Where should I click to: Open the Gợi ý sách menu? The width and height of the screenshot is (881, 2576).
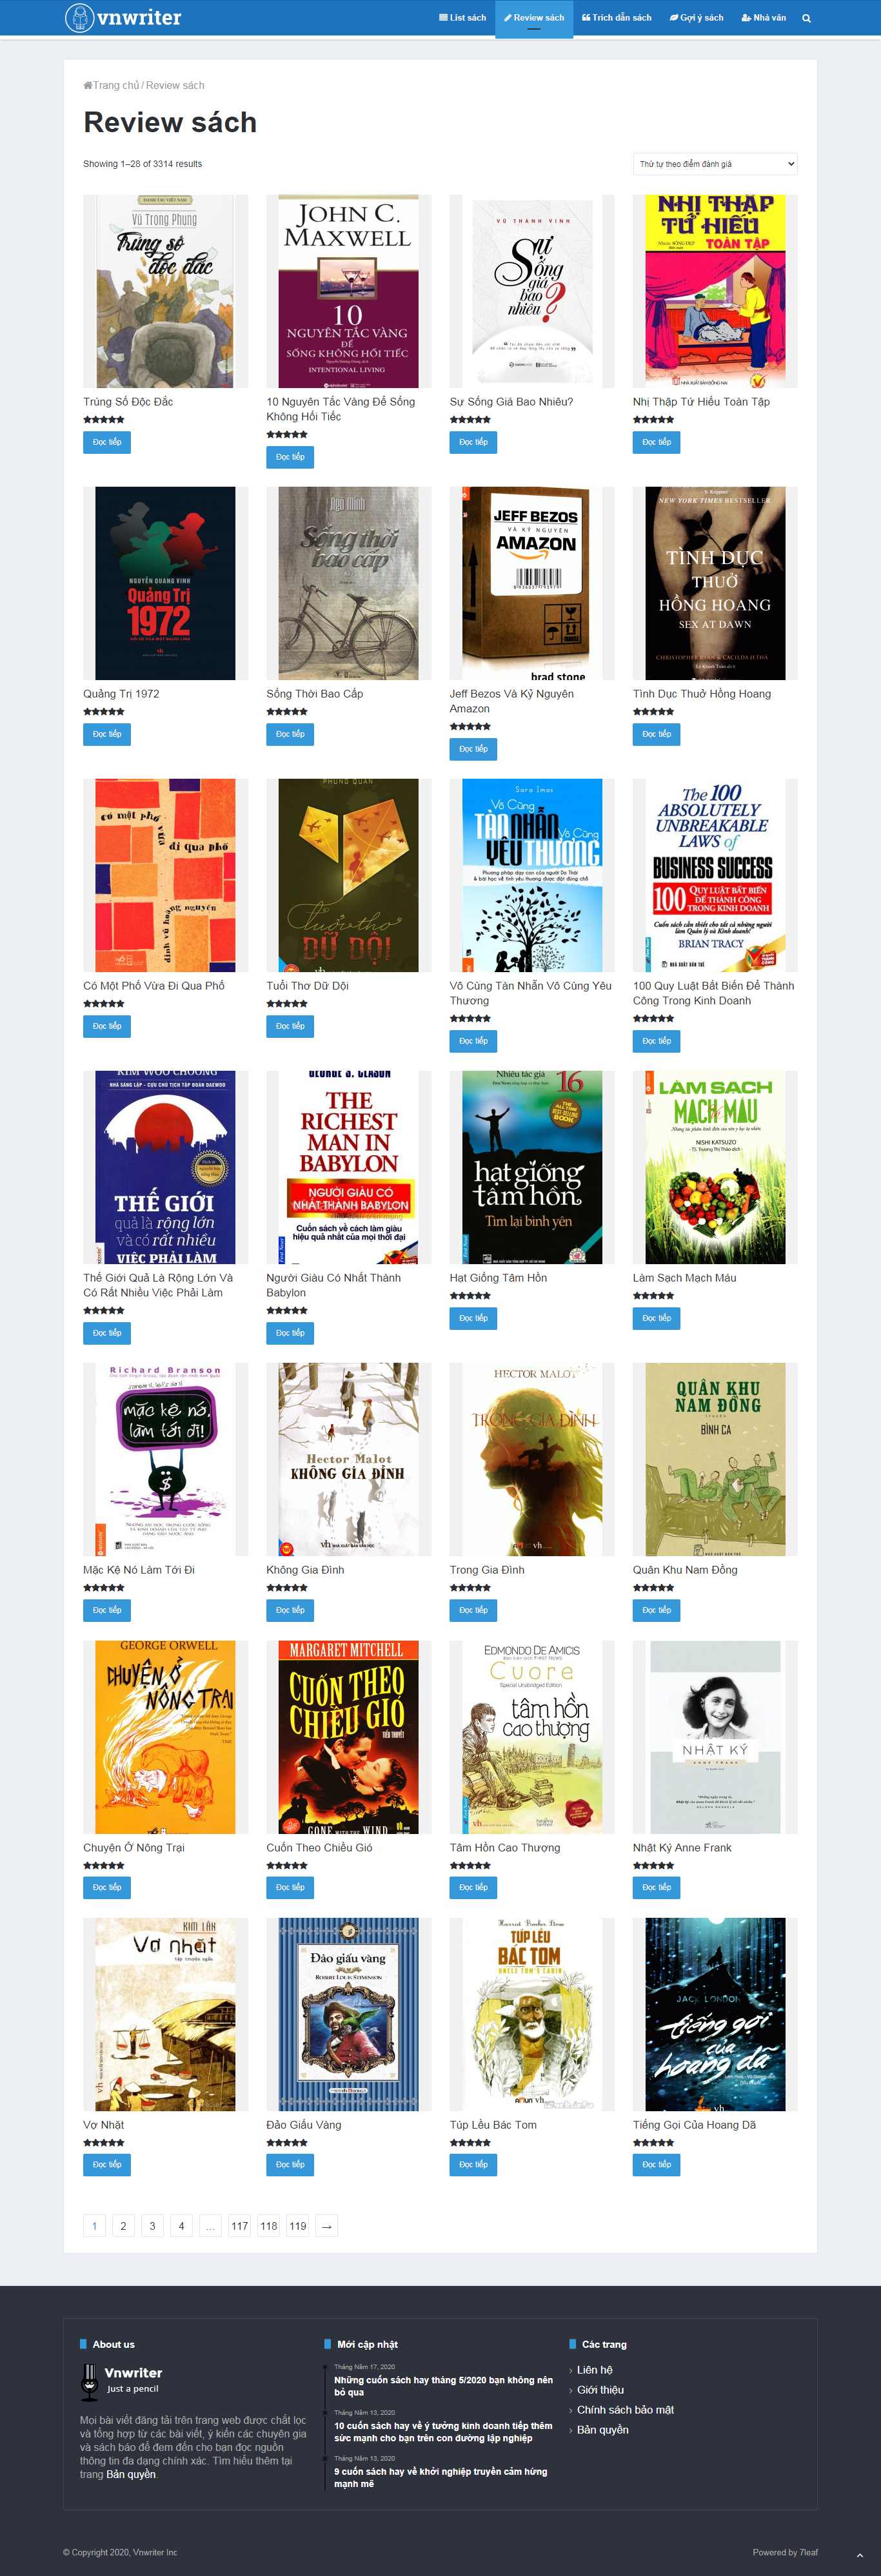[x=696, y=18]
